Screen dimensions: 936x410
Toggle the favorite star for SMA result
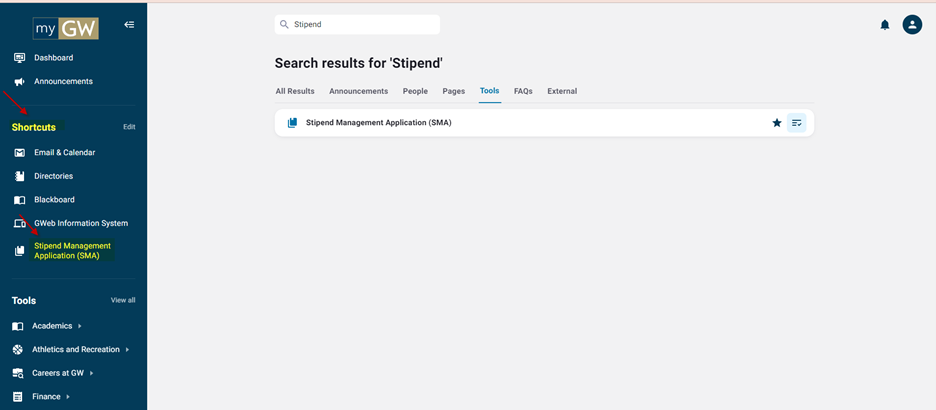(x=777, y=122)
